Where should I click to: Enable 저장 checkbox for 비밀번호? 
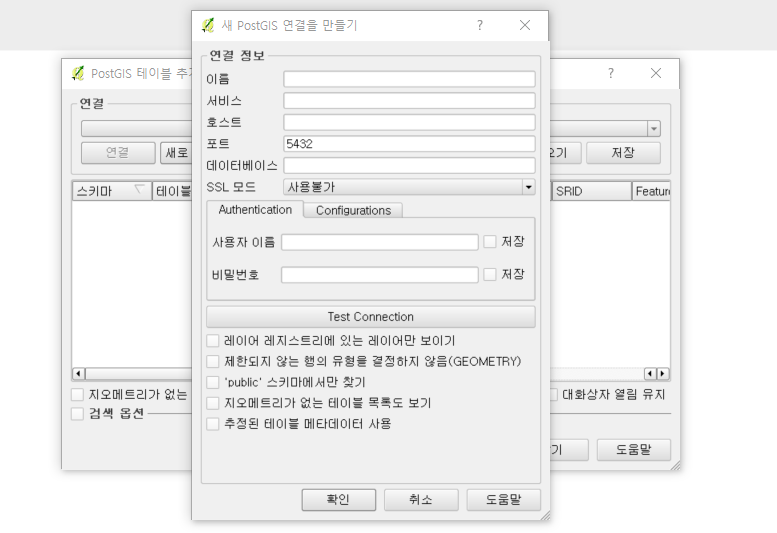(490, 274)
